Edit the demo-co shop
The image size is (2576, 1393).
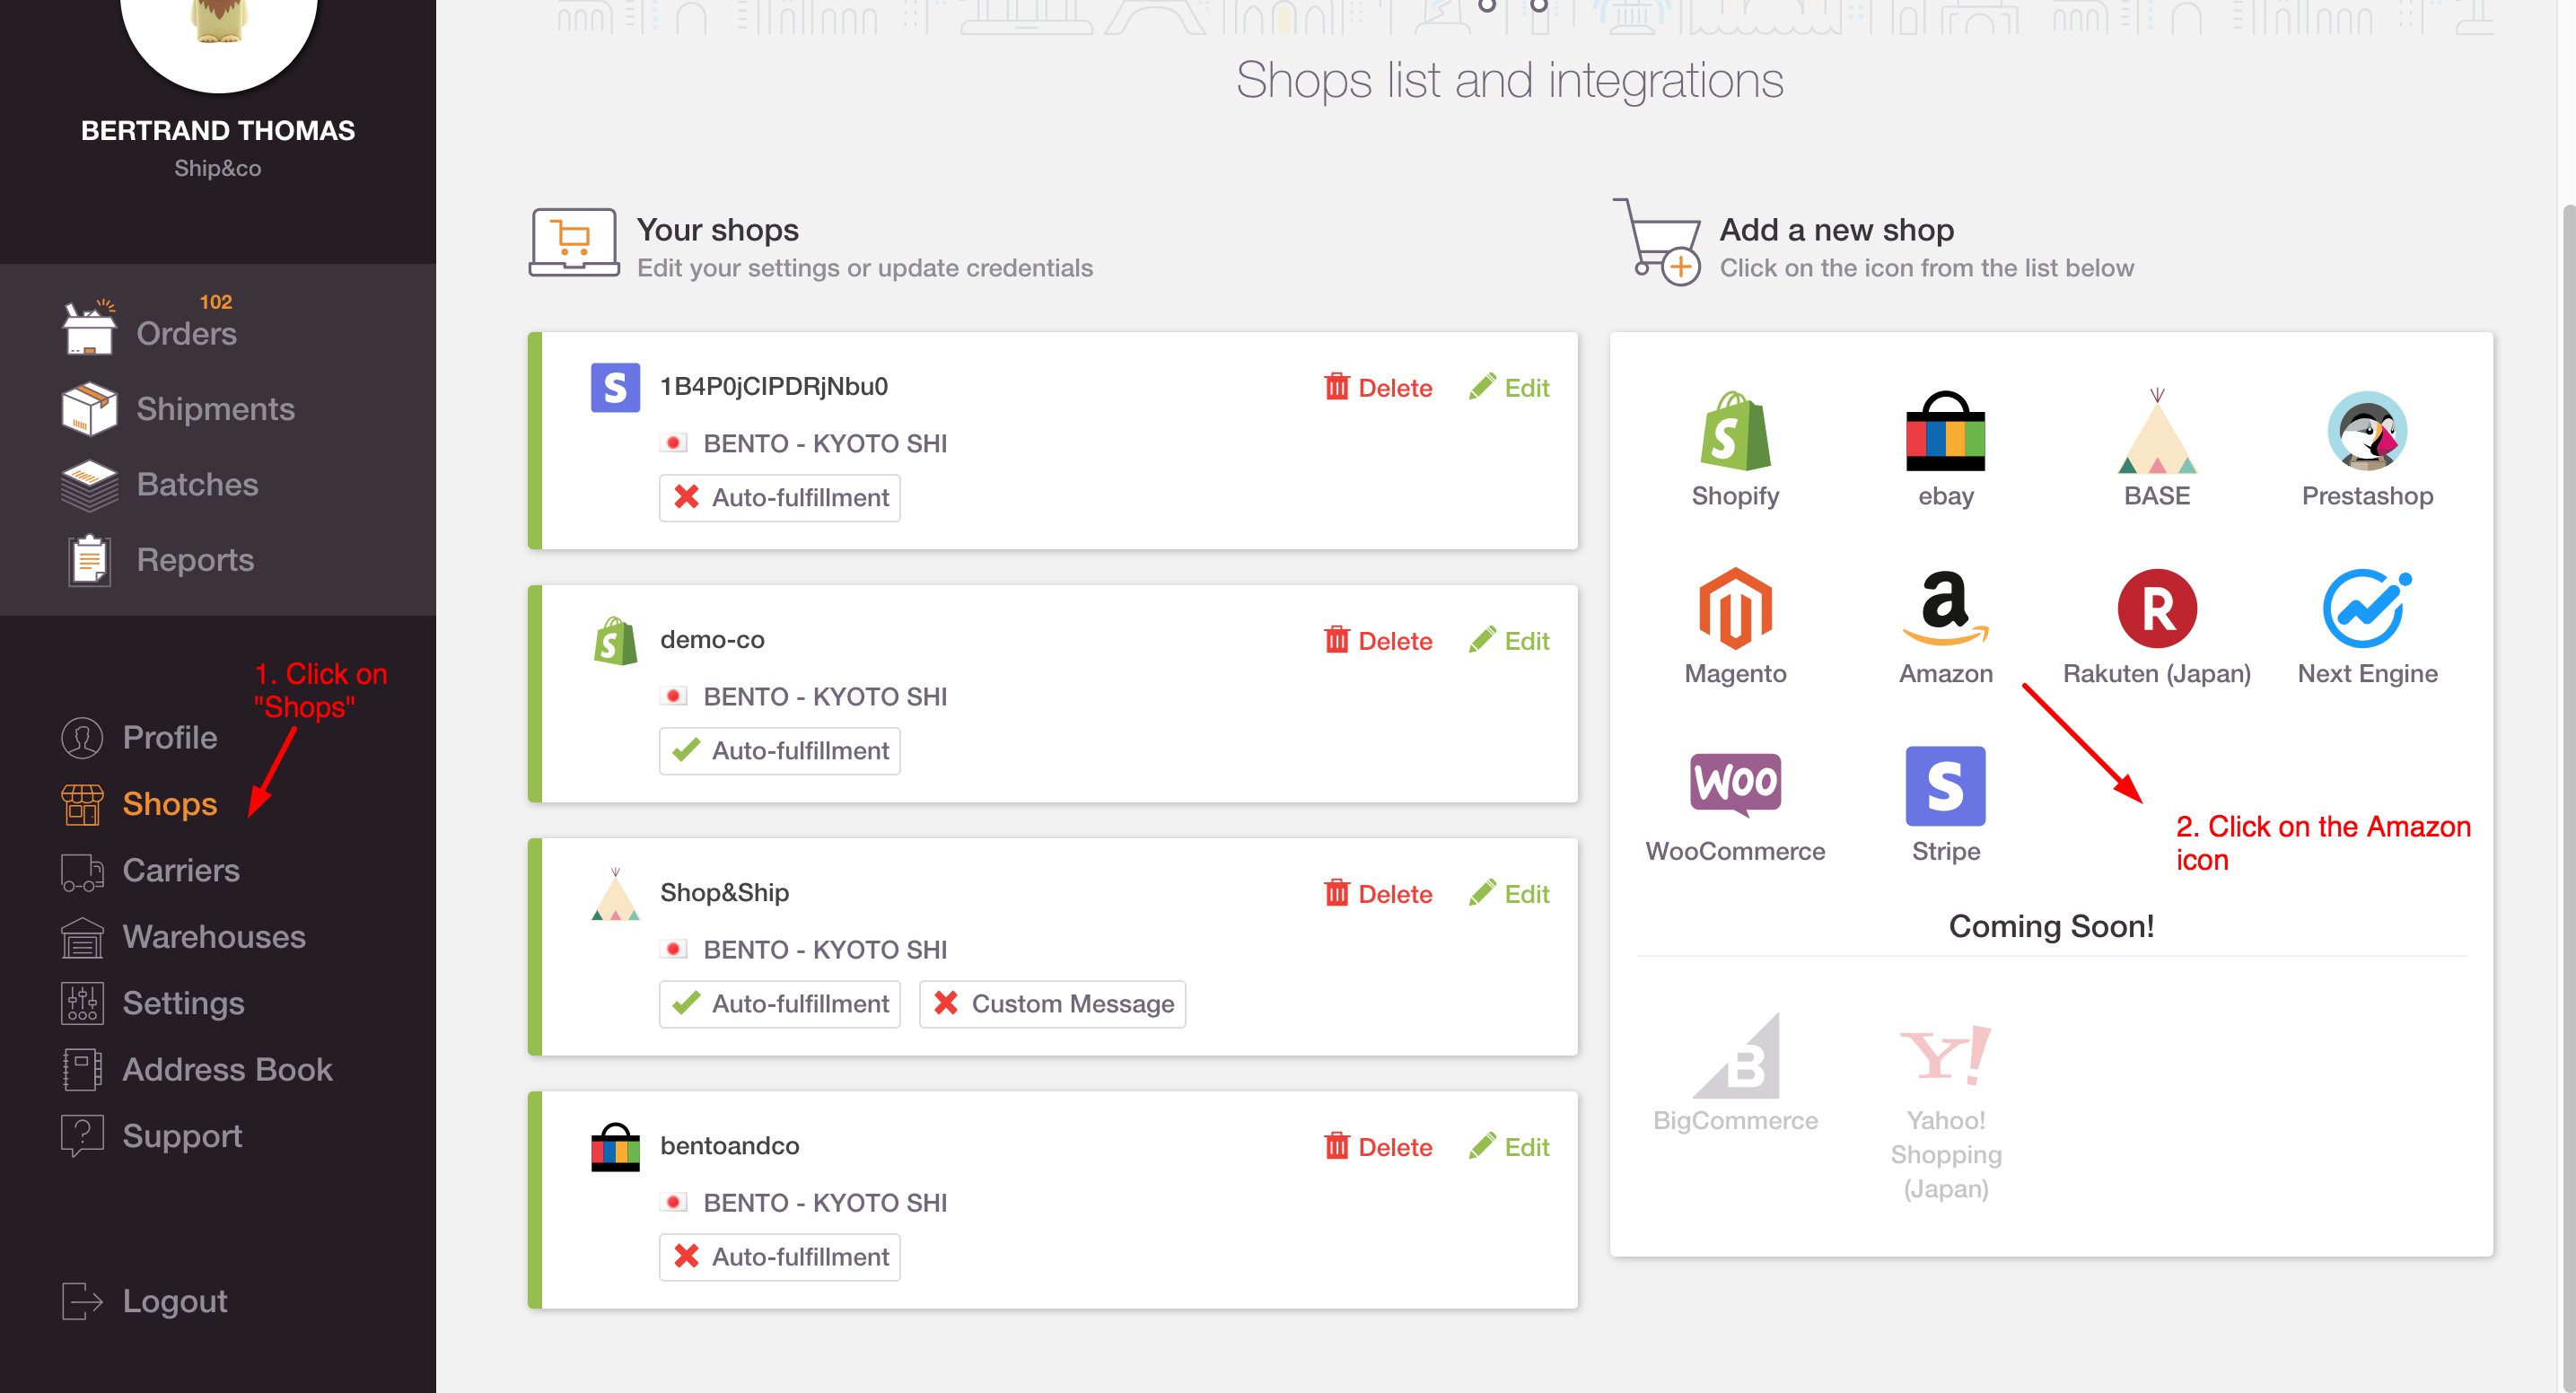coord(1509,640)
